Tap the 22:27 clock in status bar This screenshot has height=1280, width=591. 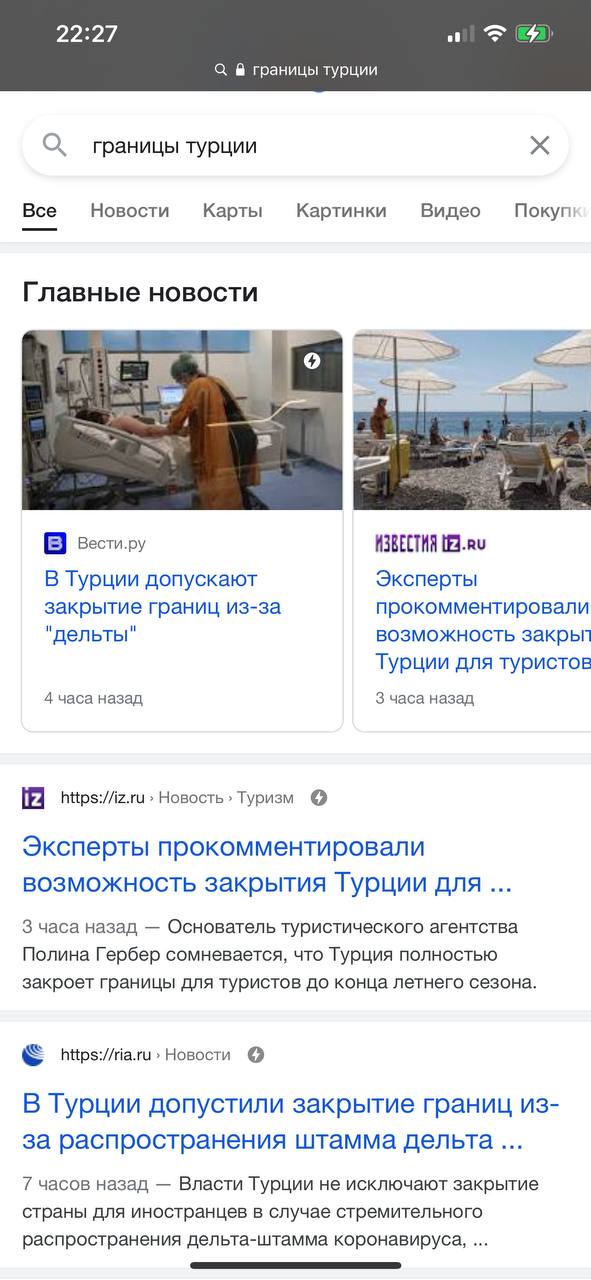pyautogui.click(x=87, y=34)
